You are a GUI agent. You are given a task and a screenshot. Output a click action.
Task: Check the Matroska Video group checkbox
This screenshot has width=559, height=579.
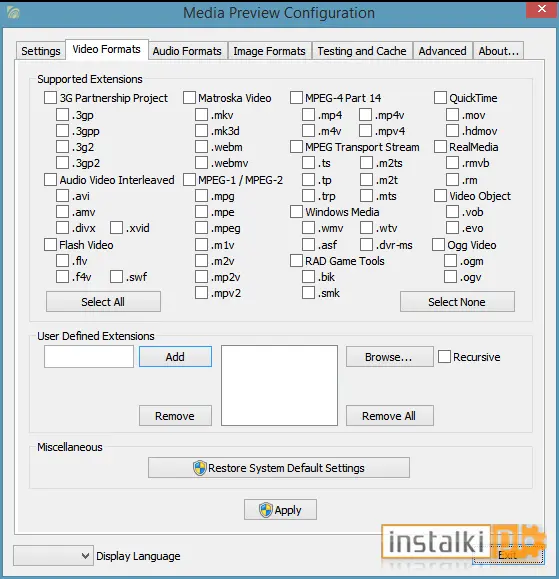[x=189, y=98]
